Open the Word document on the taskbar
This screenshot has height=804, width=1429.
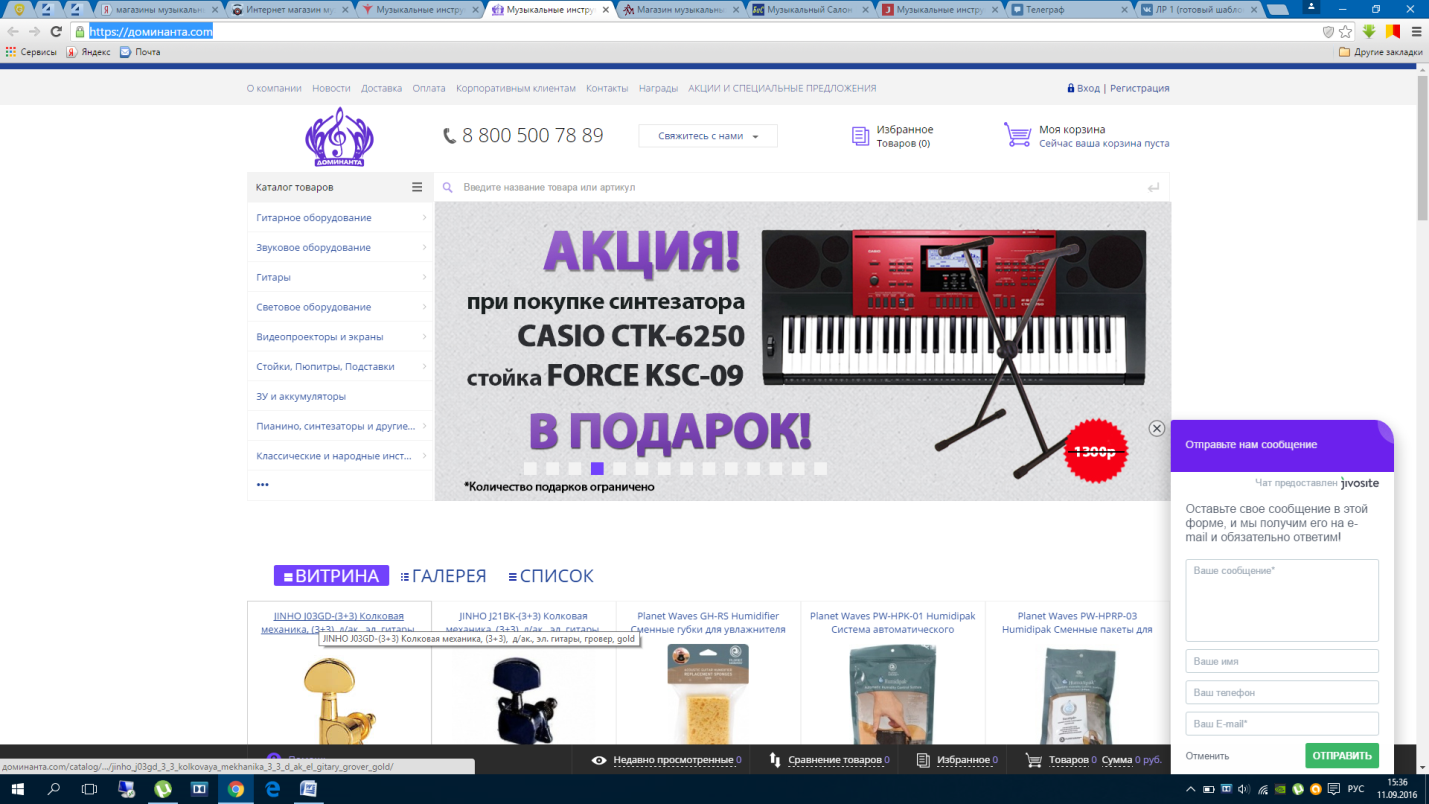click(309, 789)
